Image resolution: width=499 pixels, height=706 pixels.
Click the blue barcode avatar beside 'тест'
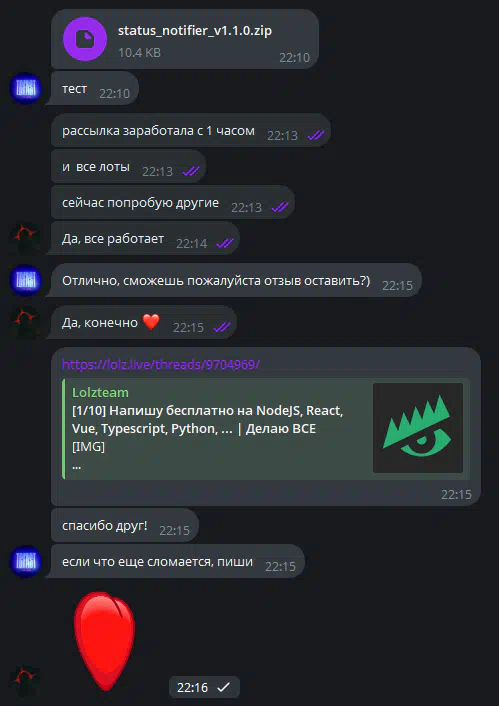click(x=26, y=89)
